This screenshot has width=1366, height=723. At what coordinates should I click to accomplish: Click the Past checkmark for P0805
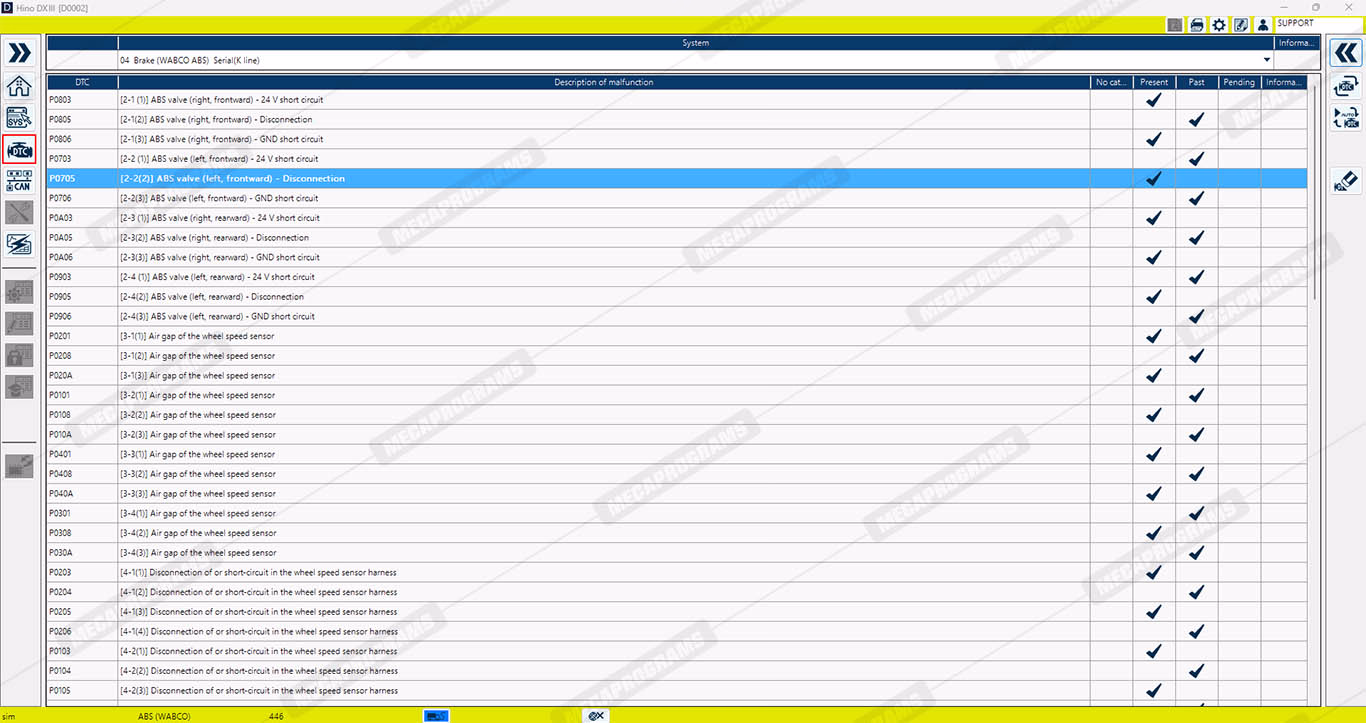tap(1196, 120)
